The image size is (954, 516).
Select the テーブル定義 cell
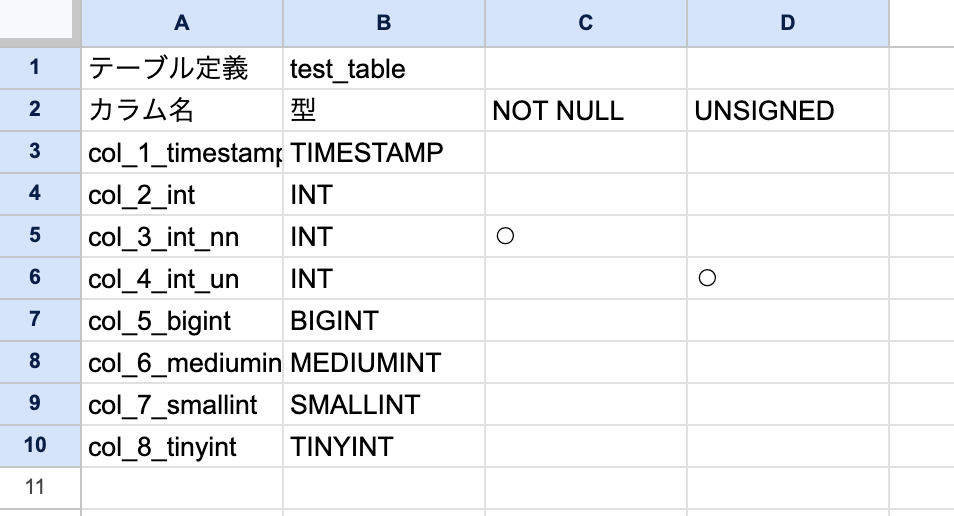pos(181,69)
